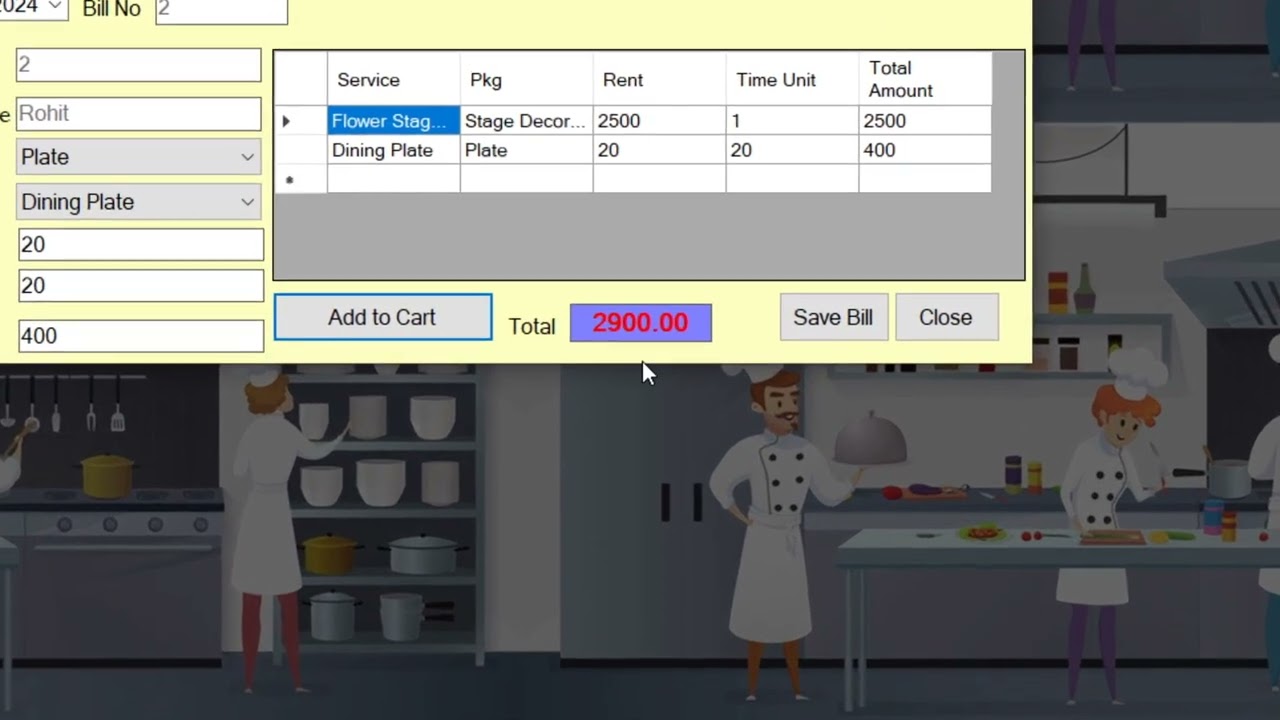Click the 'Plate' package cell in grid
The width and height of the screenshot is (1280, 720).
(526, 150)
